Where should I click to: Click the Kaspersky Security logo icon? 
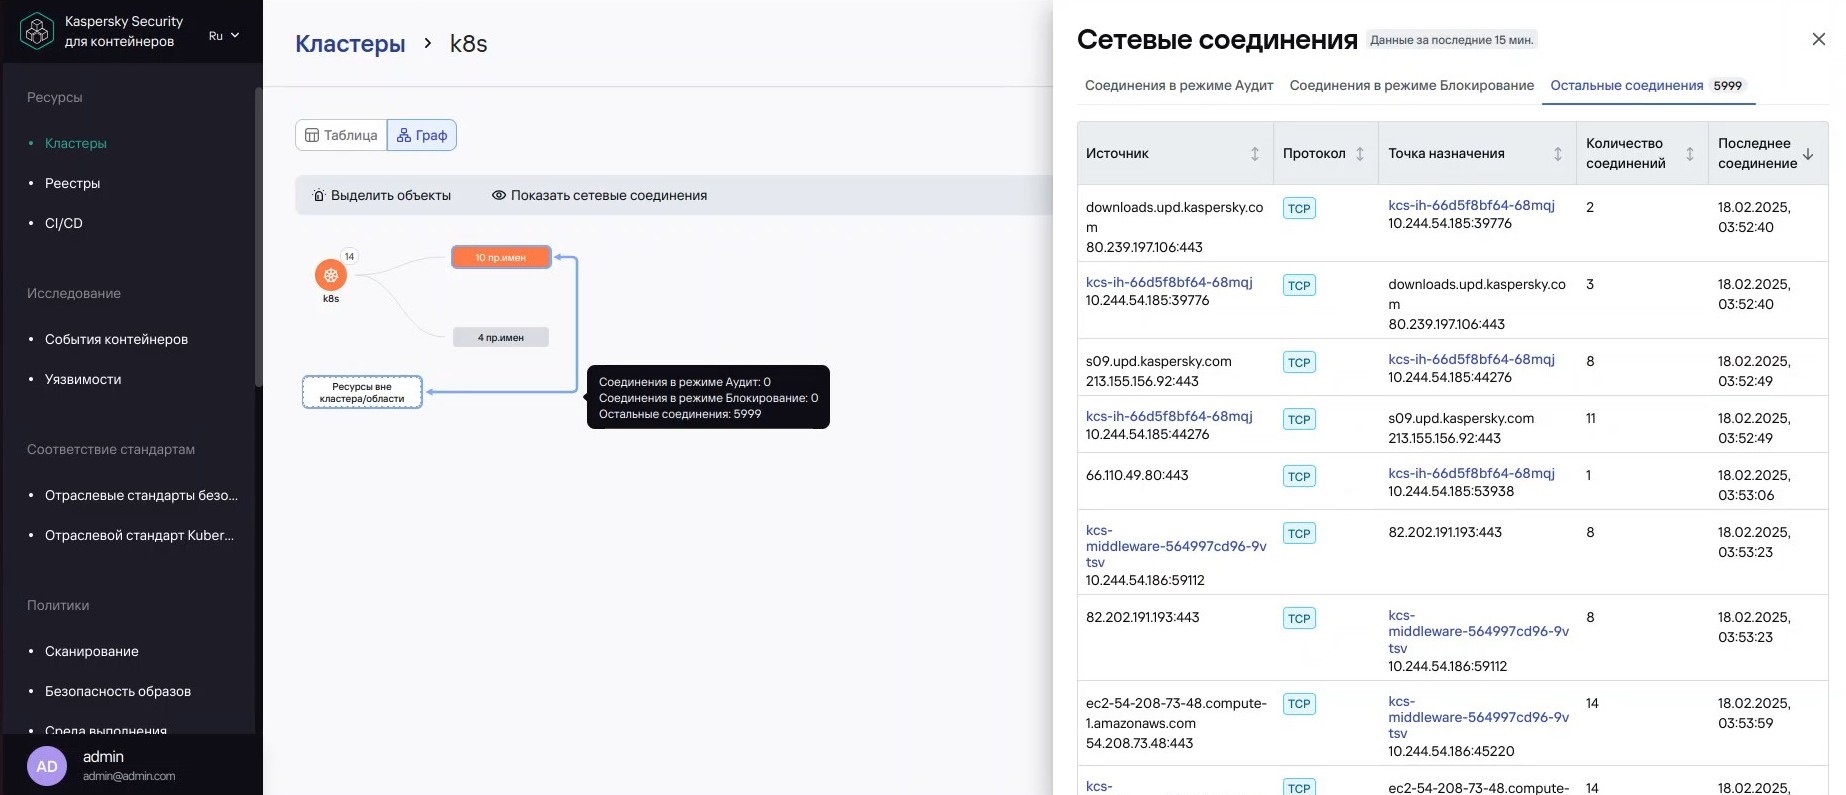[x=37, y=31]
